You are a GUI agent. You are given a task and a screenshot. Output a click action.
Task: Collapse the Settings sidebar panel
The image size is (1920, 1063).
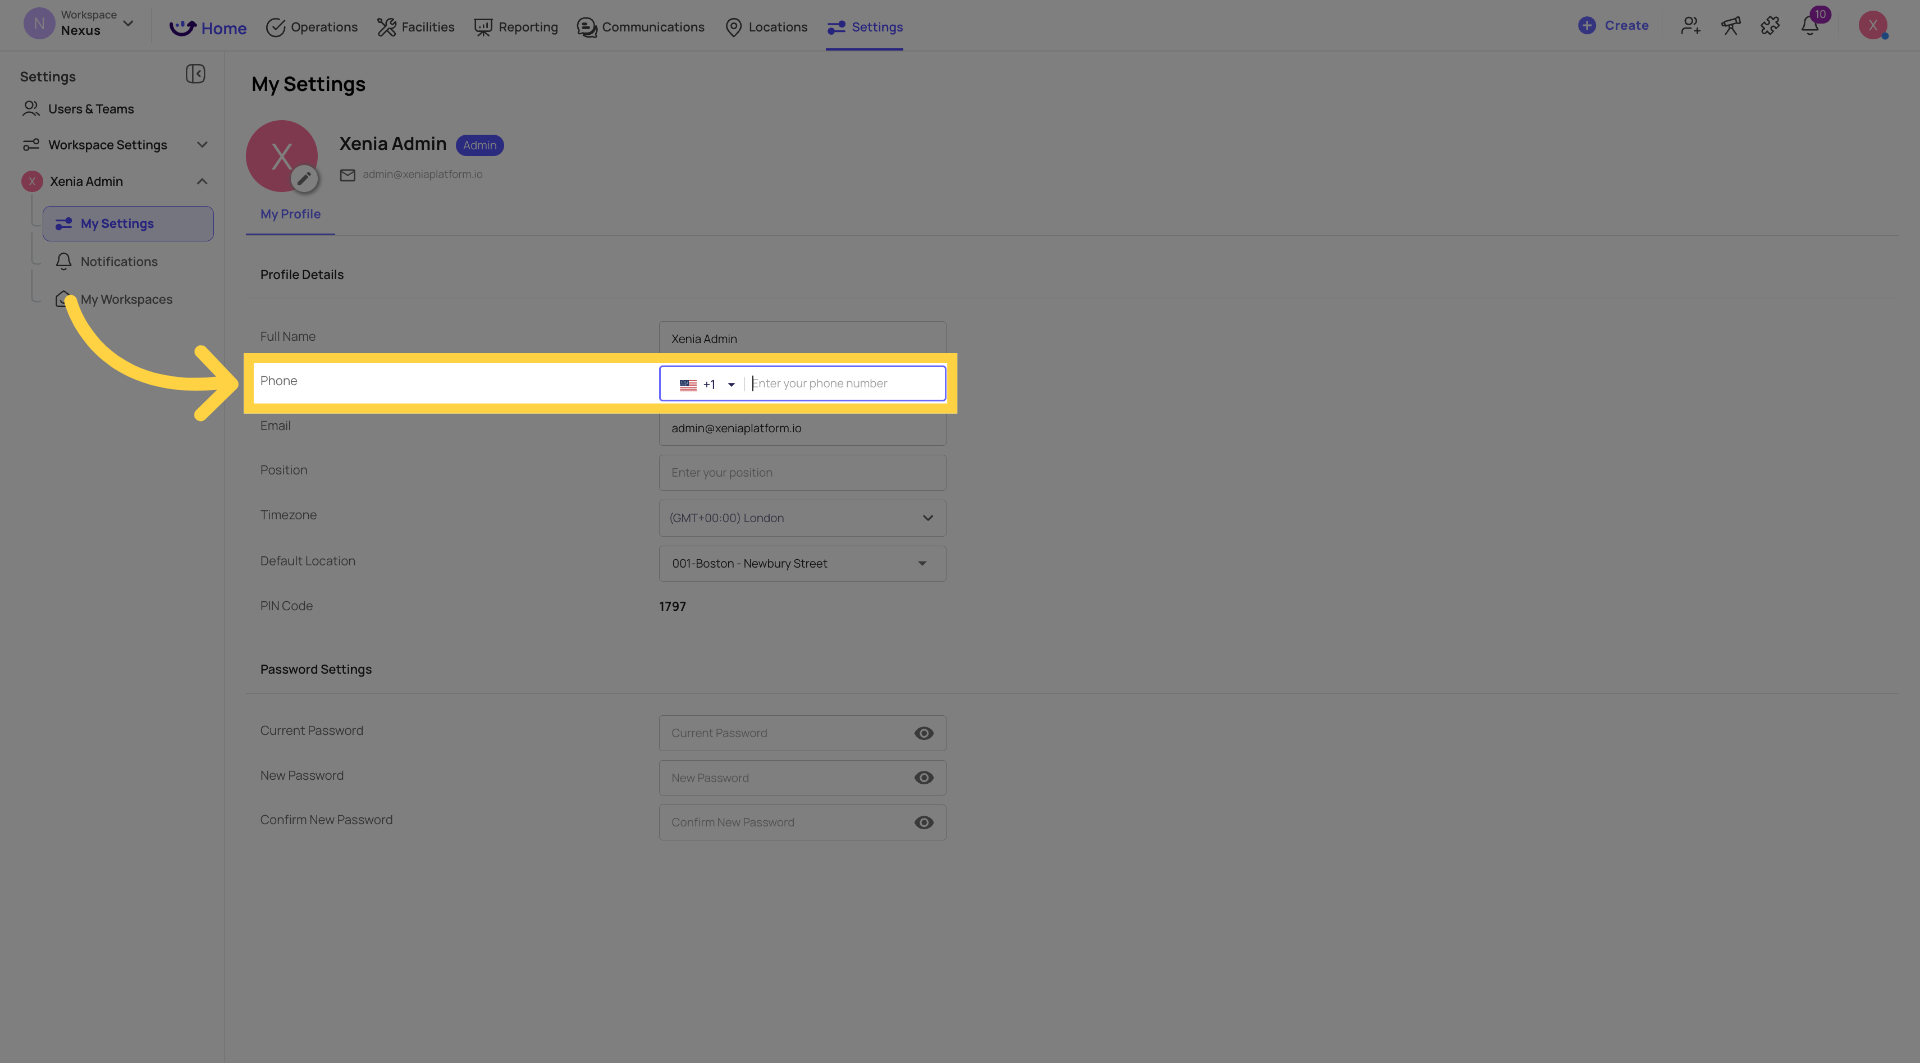click(196, 74)
